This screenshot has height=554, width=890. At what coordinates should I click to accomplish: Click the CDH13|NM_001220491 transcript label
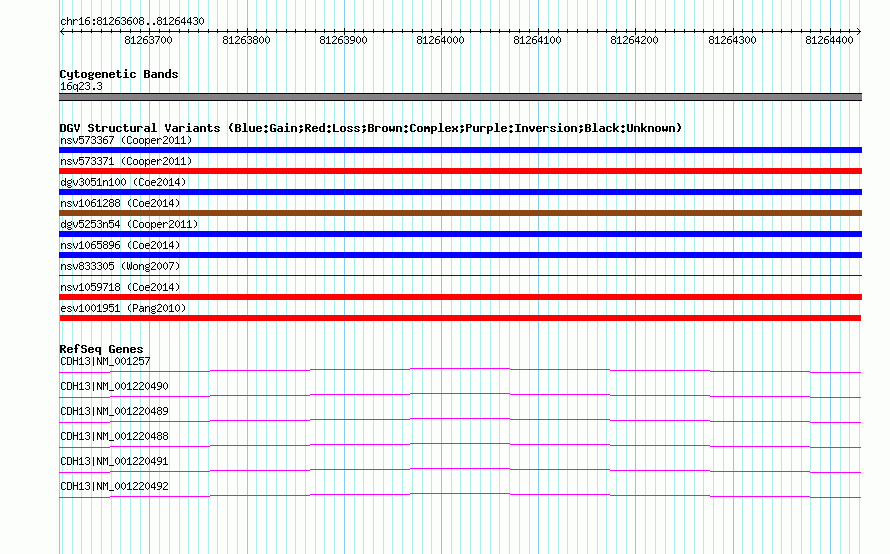click(x=114, y=461)
